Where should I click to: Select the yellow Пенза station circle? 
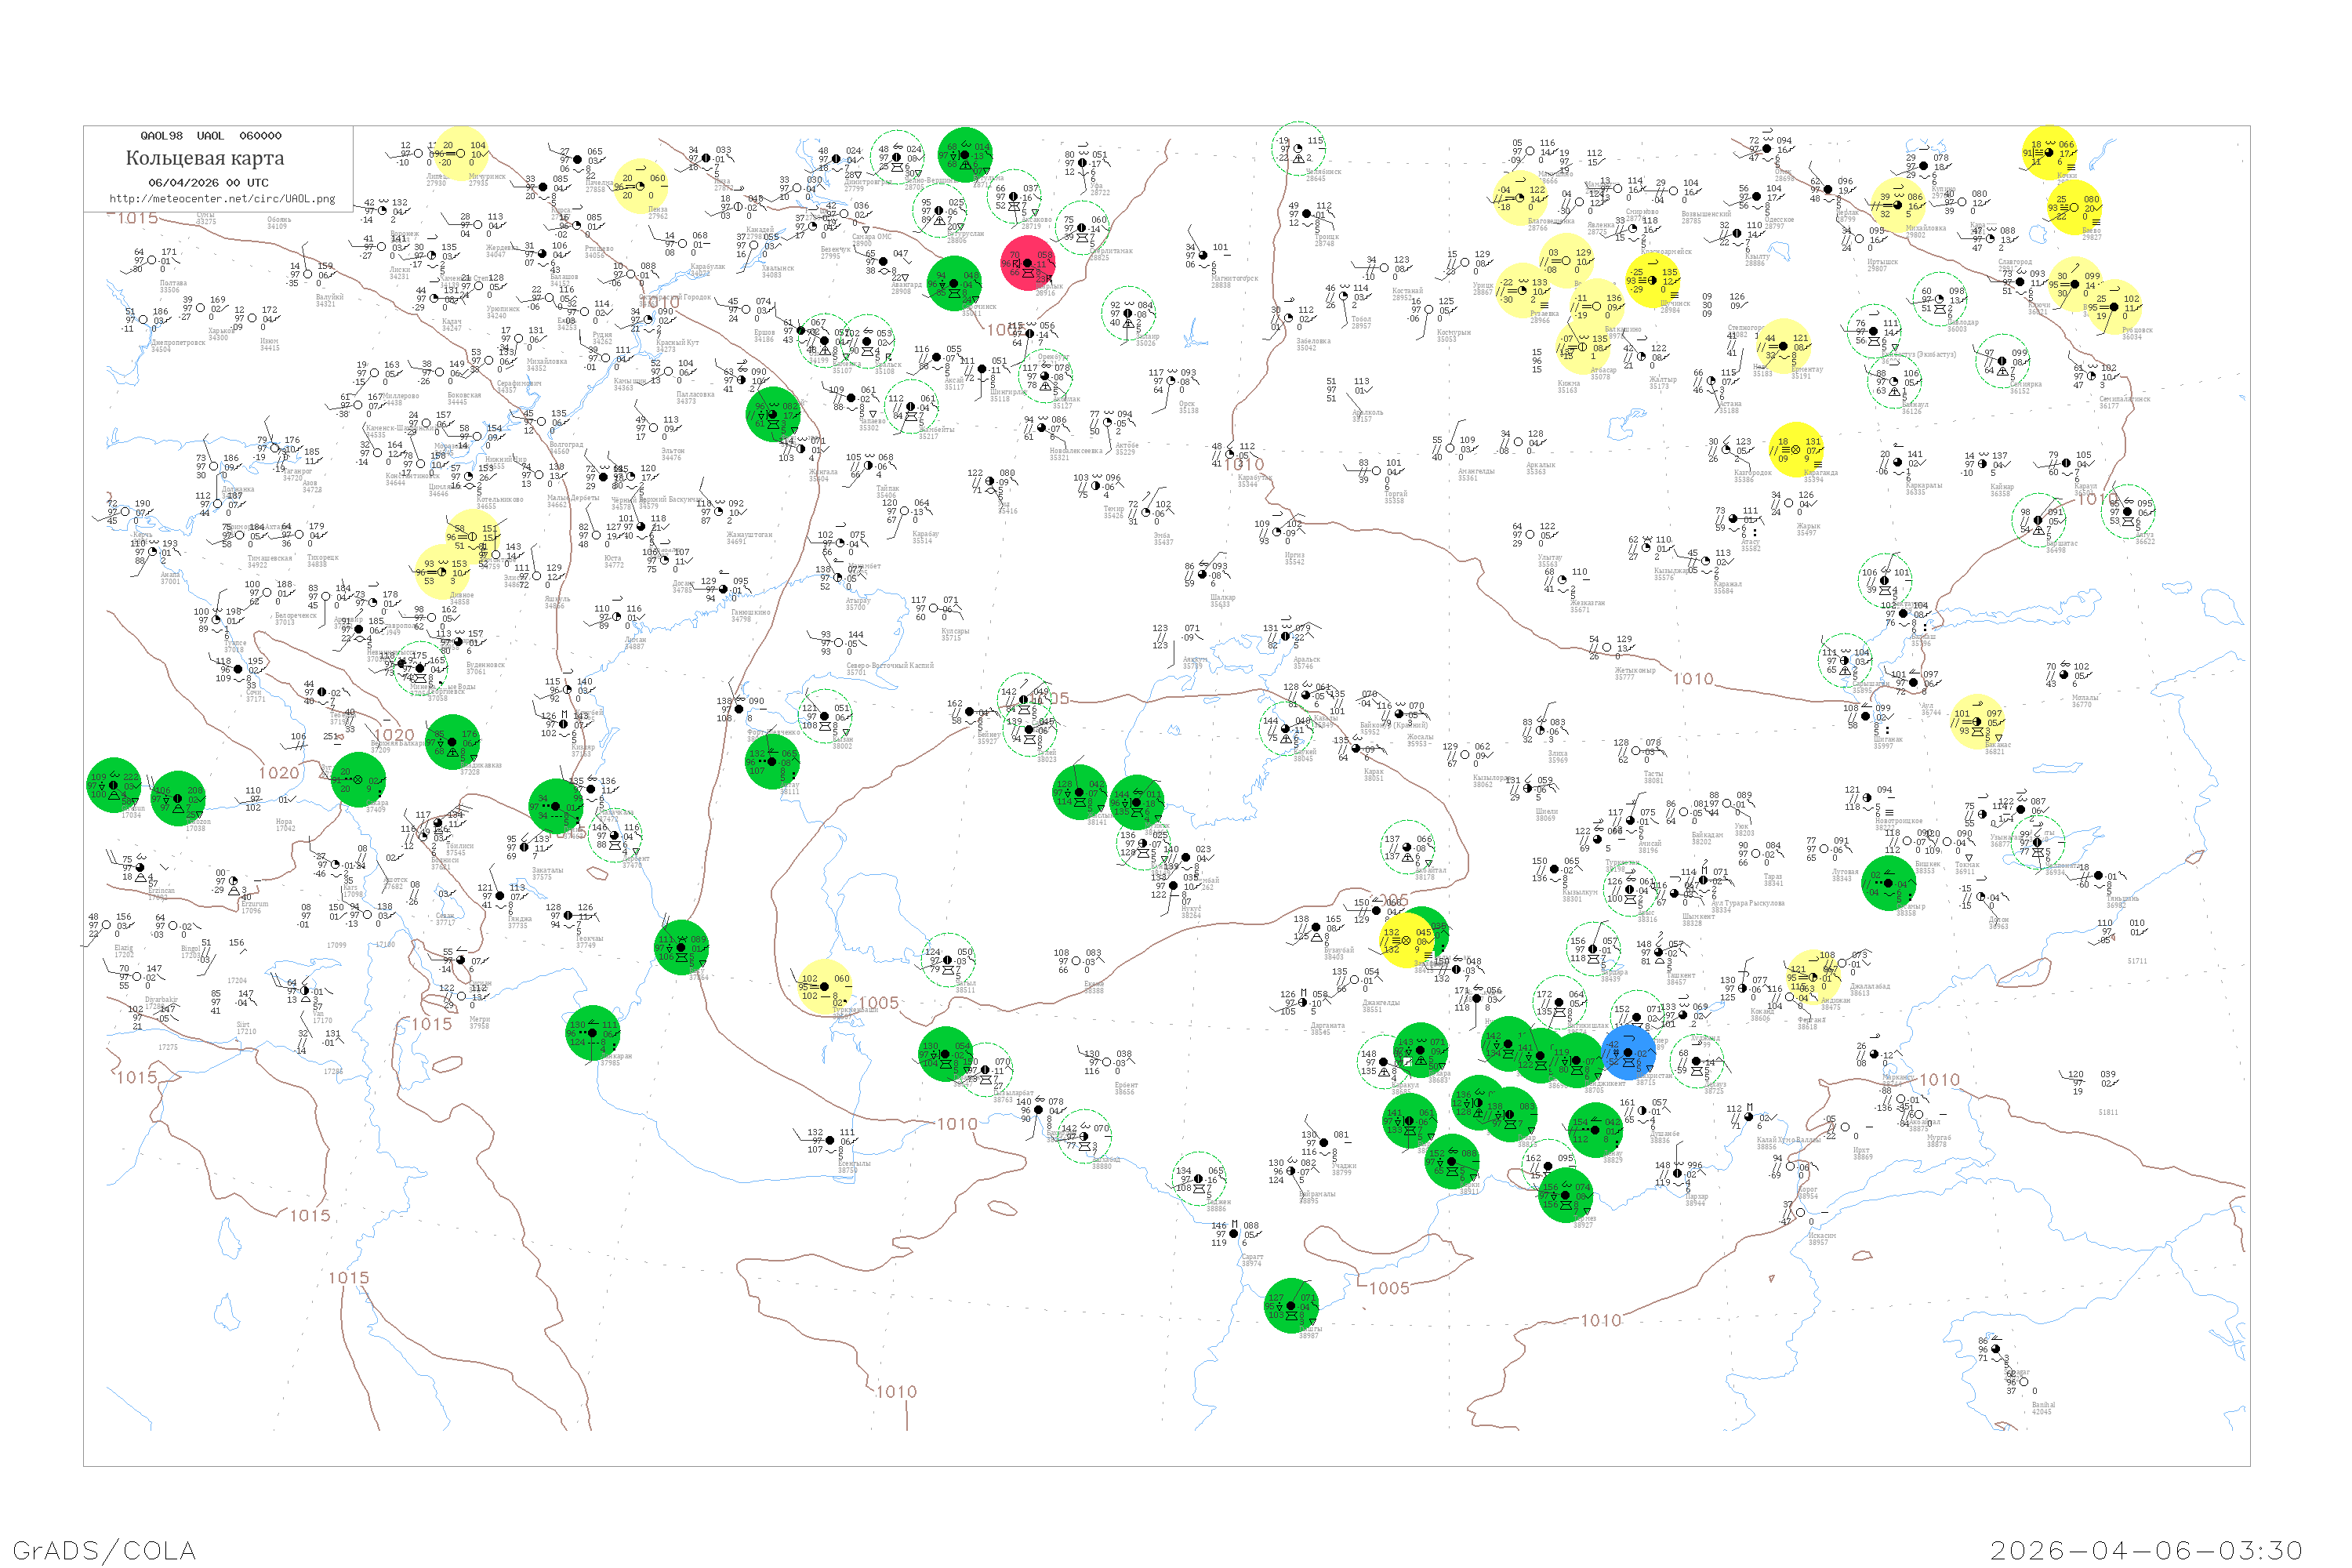coord(640,186)
